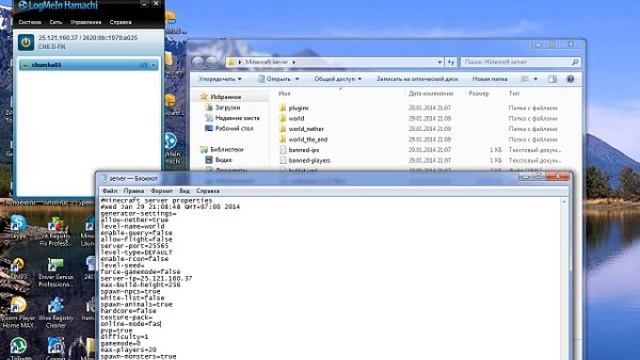Click the Открыть button in Explorer toolbar

coord(274,79)
